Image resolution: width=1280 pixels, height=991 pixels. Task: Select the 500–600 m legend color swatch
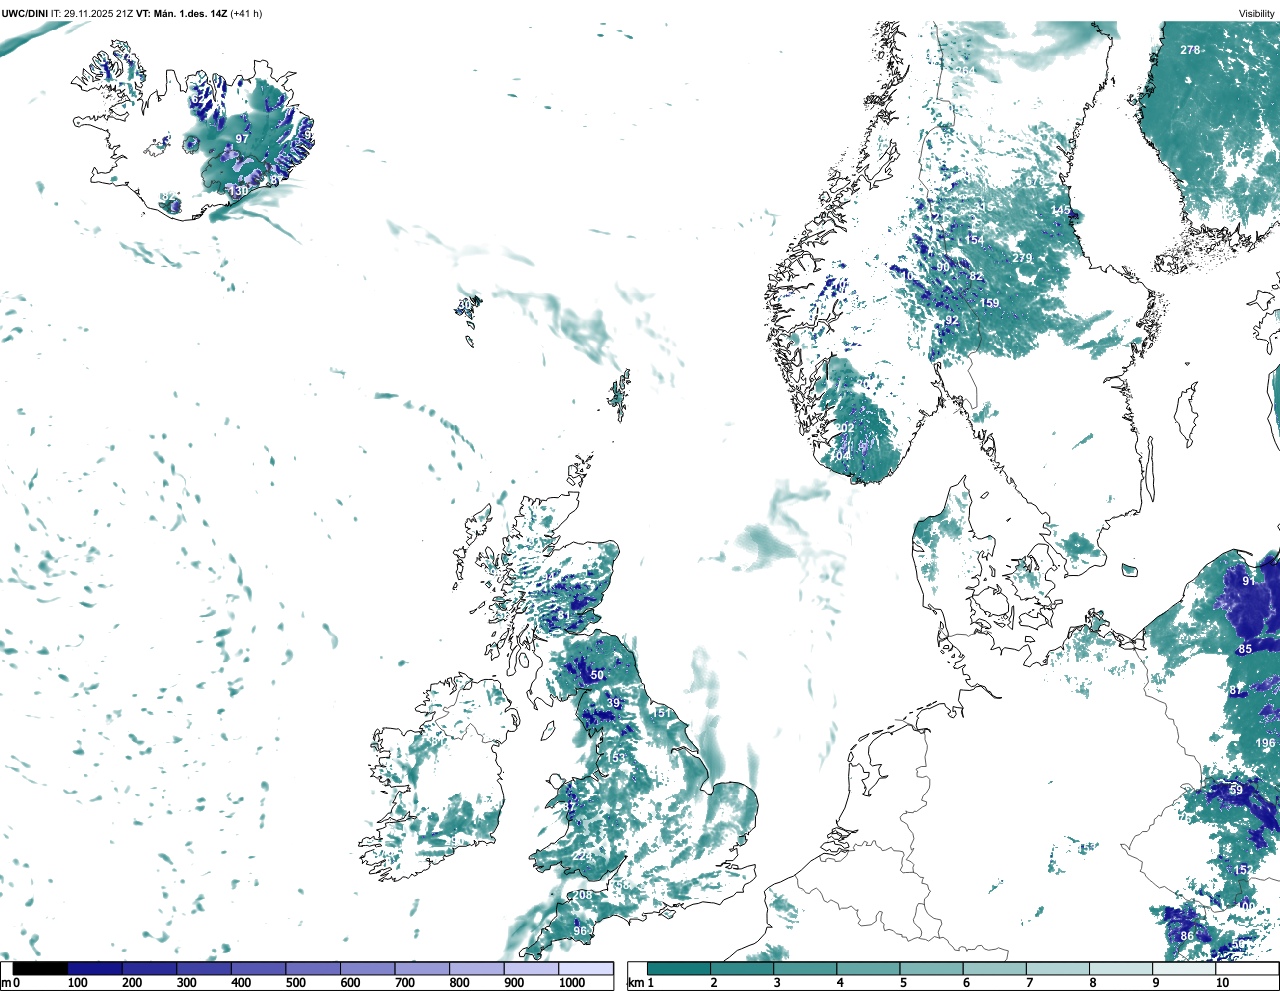(313, 968)
